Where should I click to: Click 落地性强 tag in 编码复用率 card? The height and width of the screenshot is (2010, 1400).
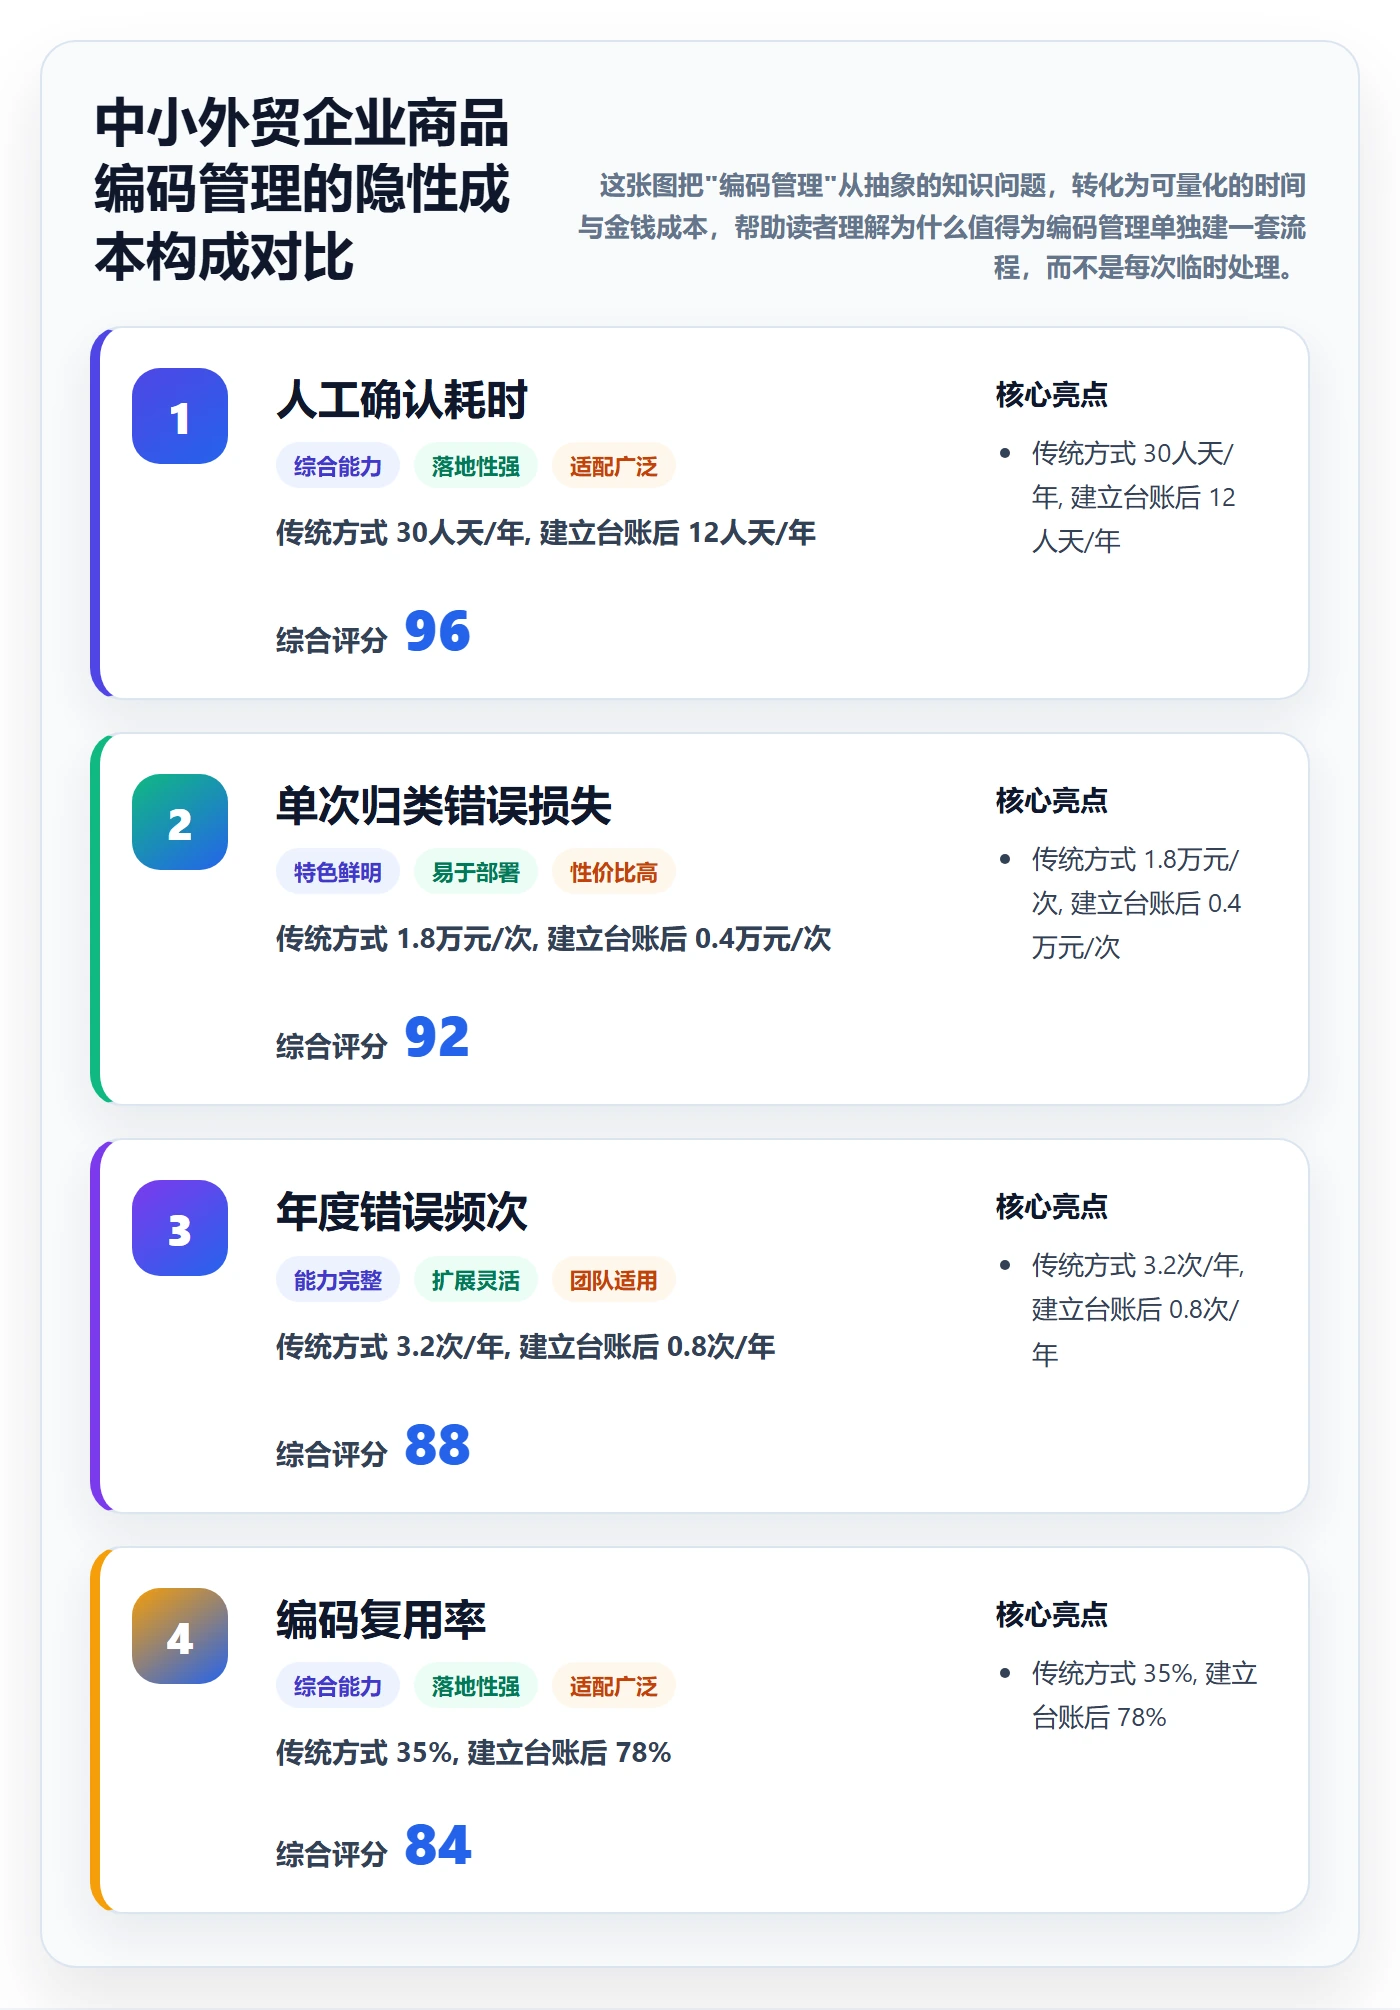pos(476,1686)
